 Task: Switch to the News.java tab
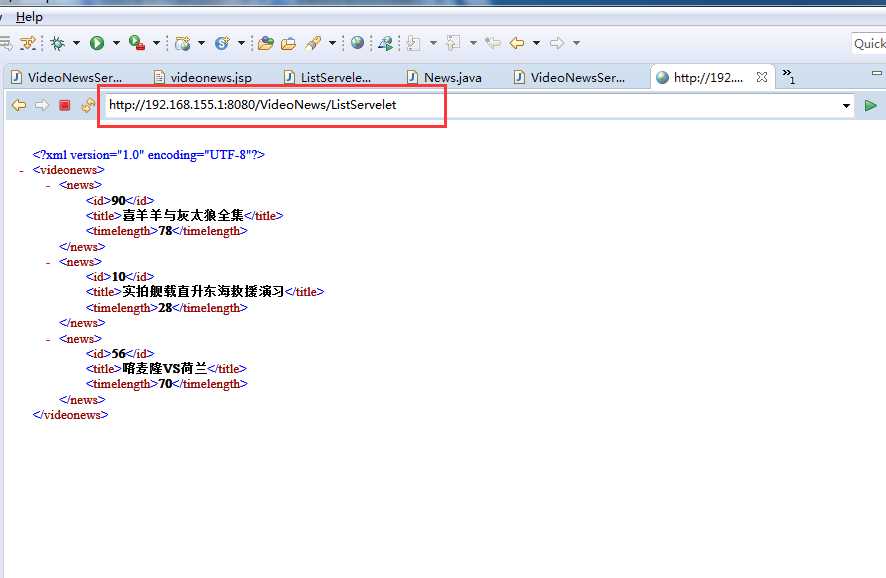pos(445,77)
